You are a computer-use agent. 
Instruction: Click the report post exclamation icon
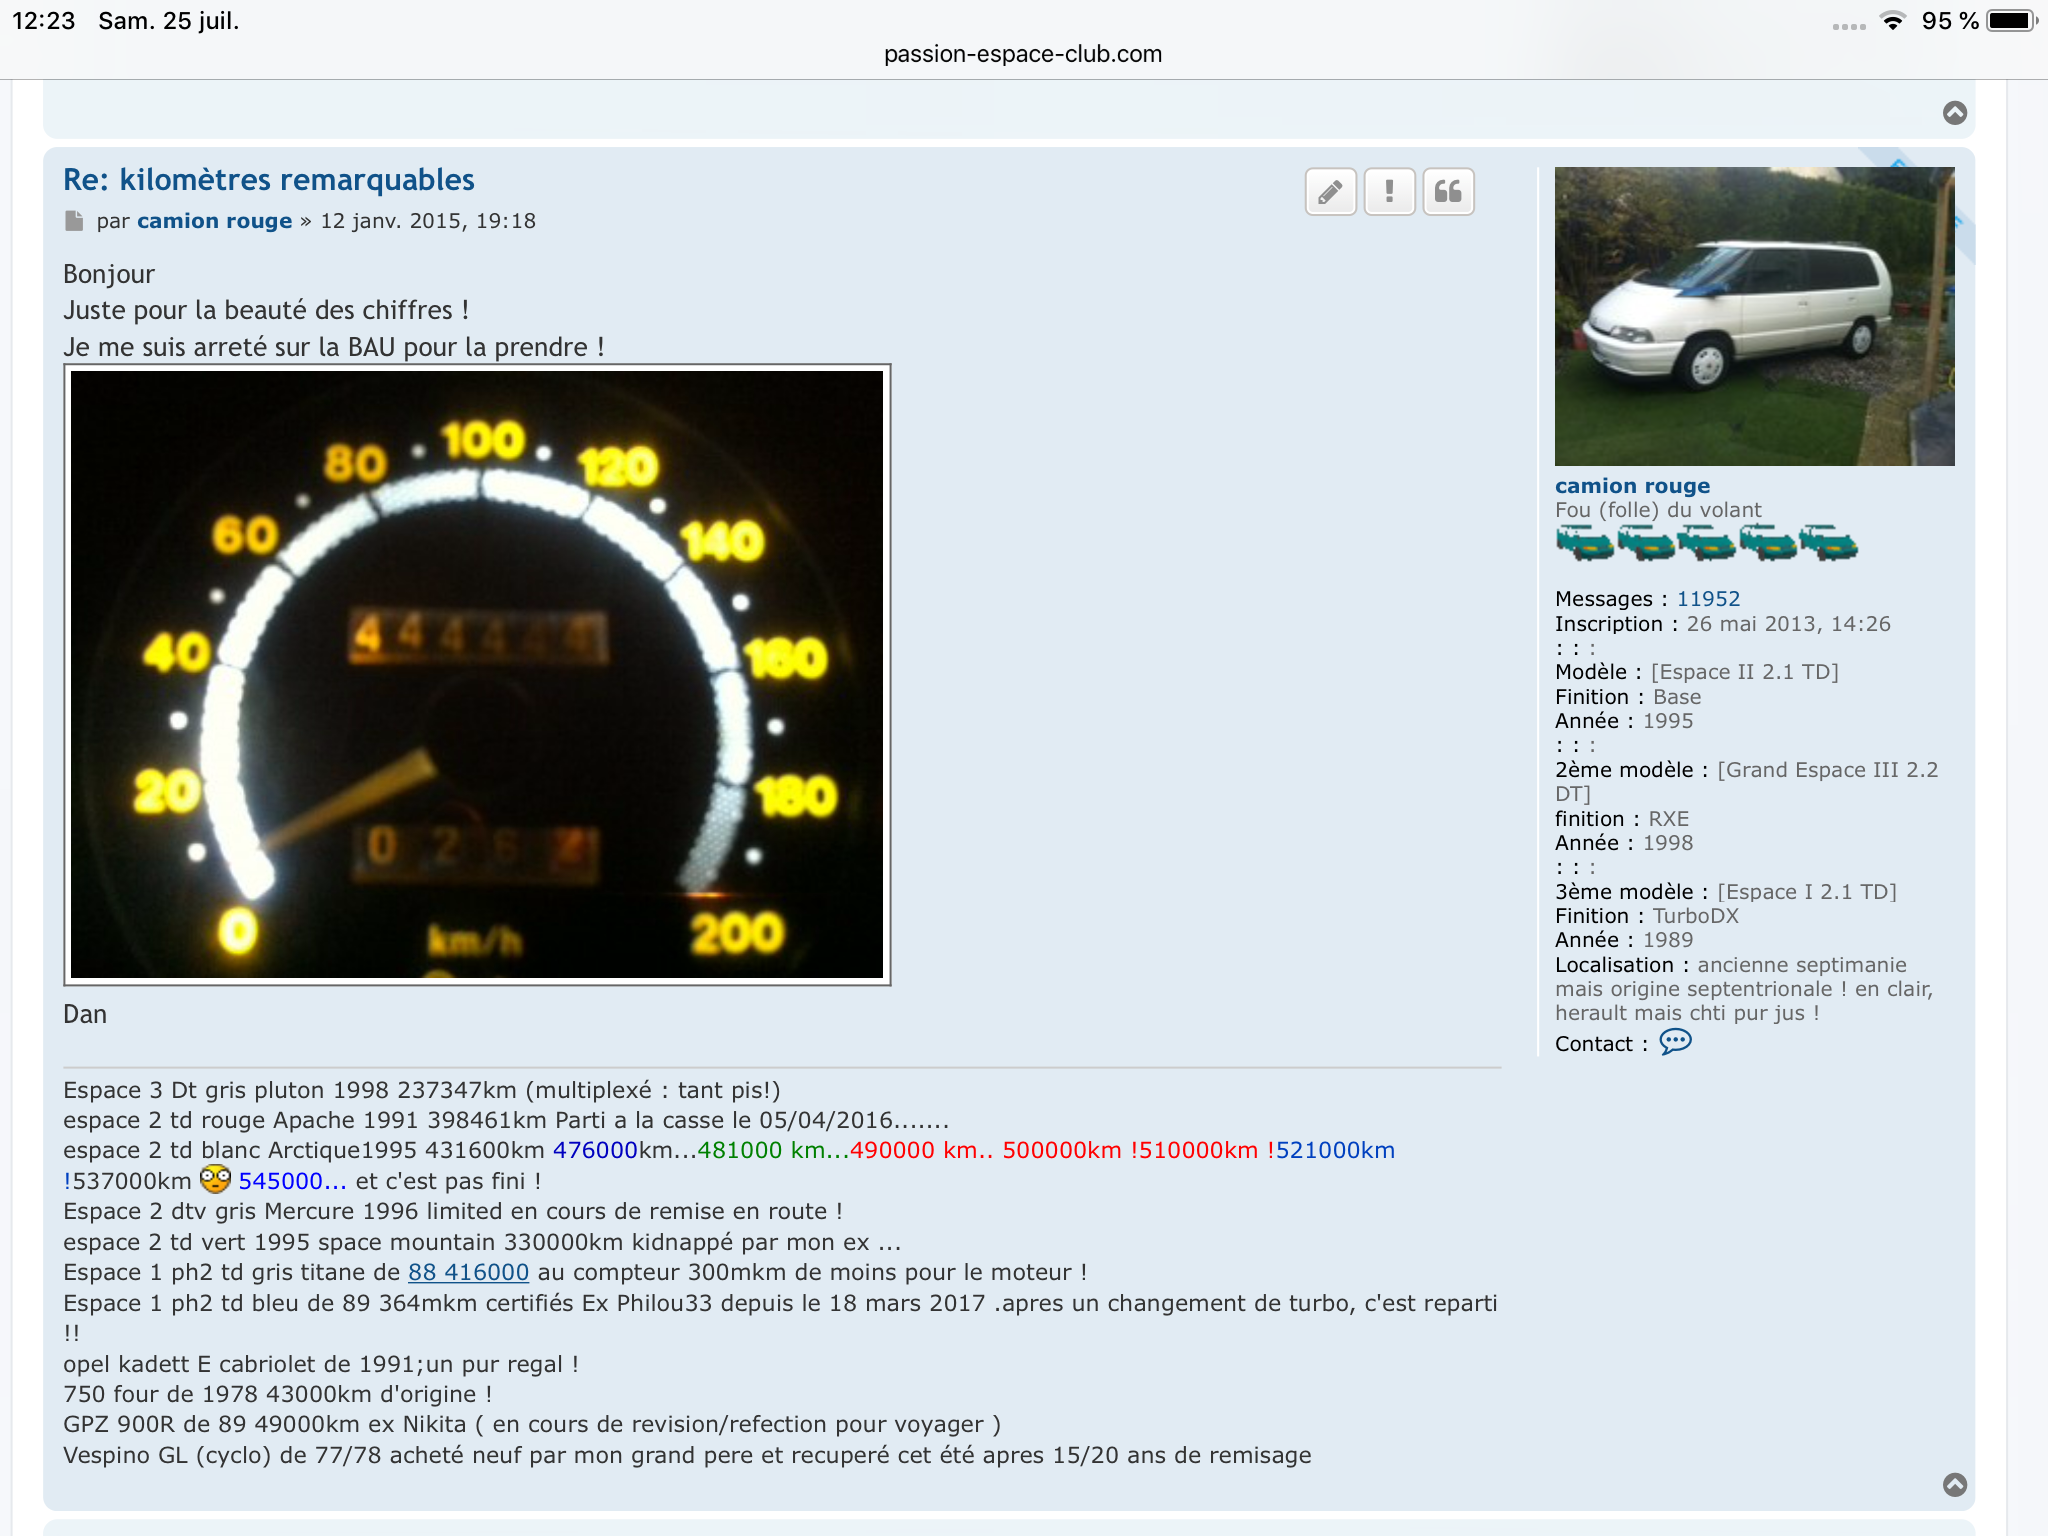pyautogui.click(x=1389, y=192)
